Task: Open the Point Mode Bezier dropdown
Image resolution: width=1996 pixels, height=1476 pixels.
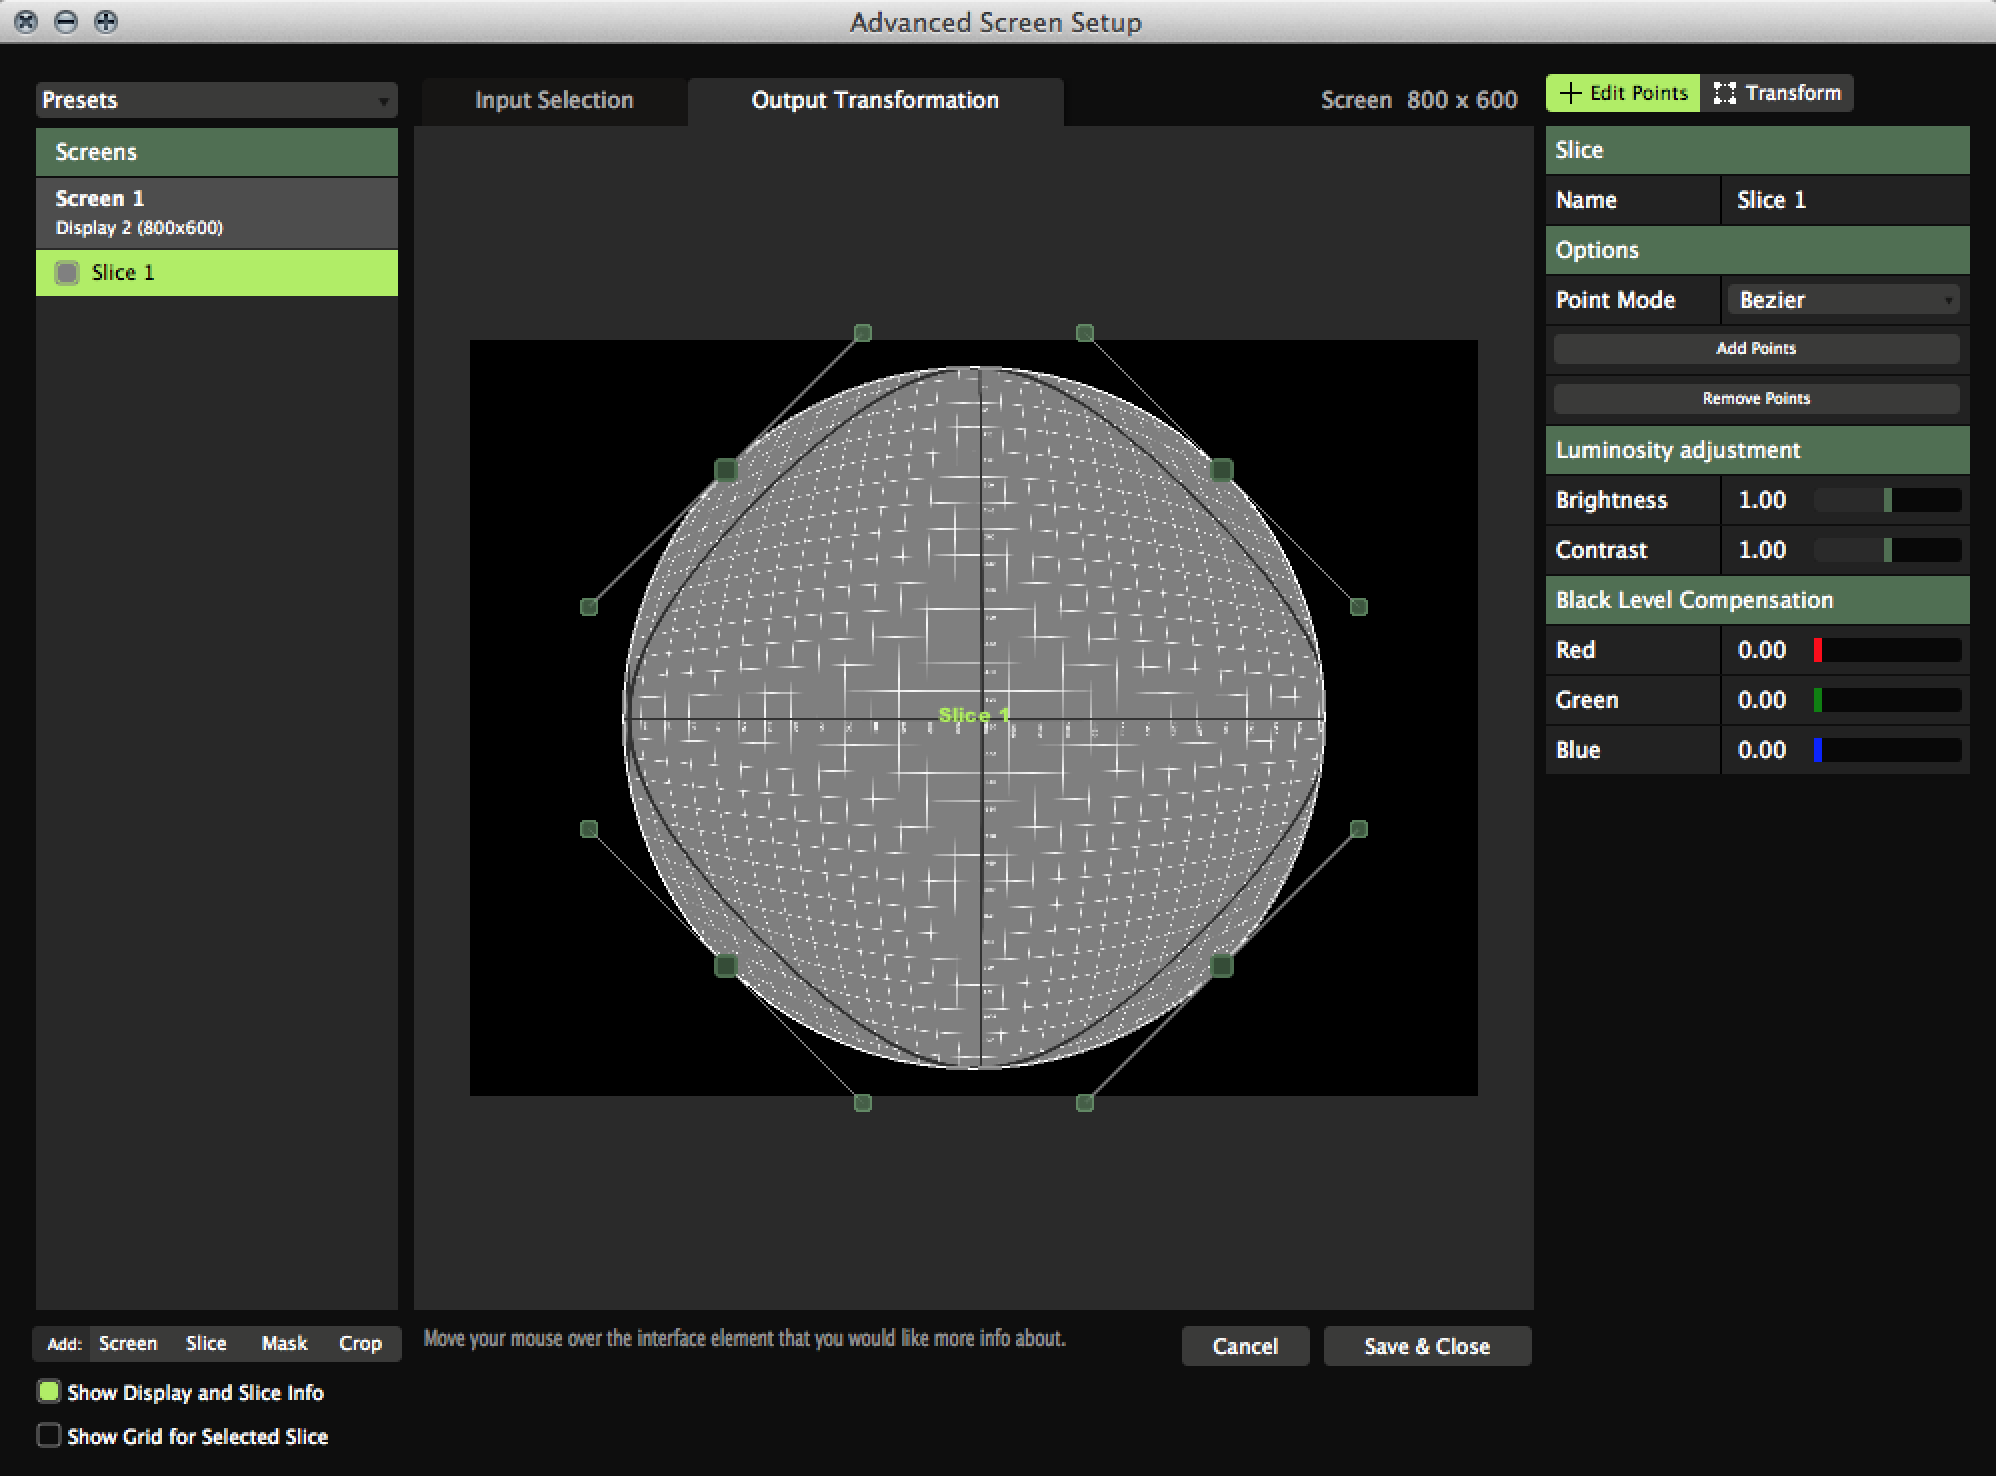Action: pyautogui.click(x=1843, y=300)
